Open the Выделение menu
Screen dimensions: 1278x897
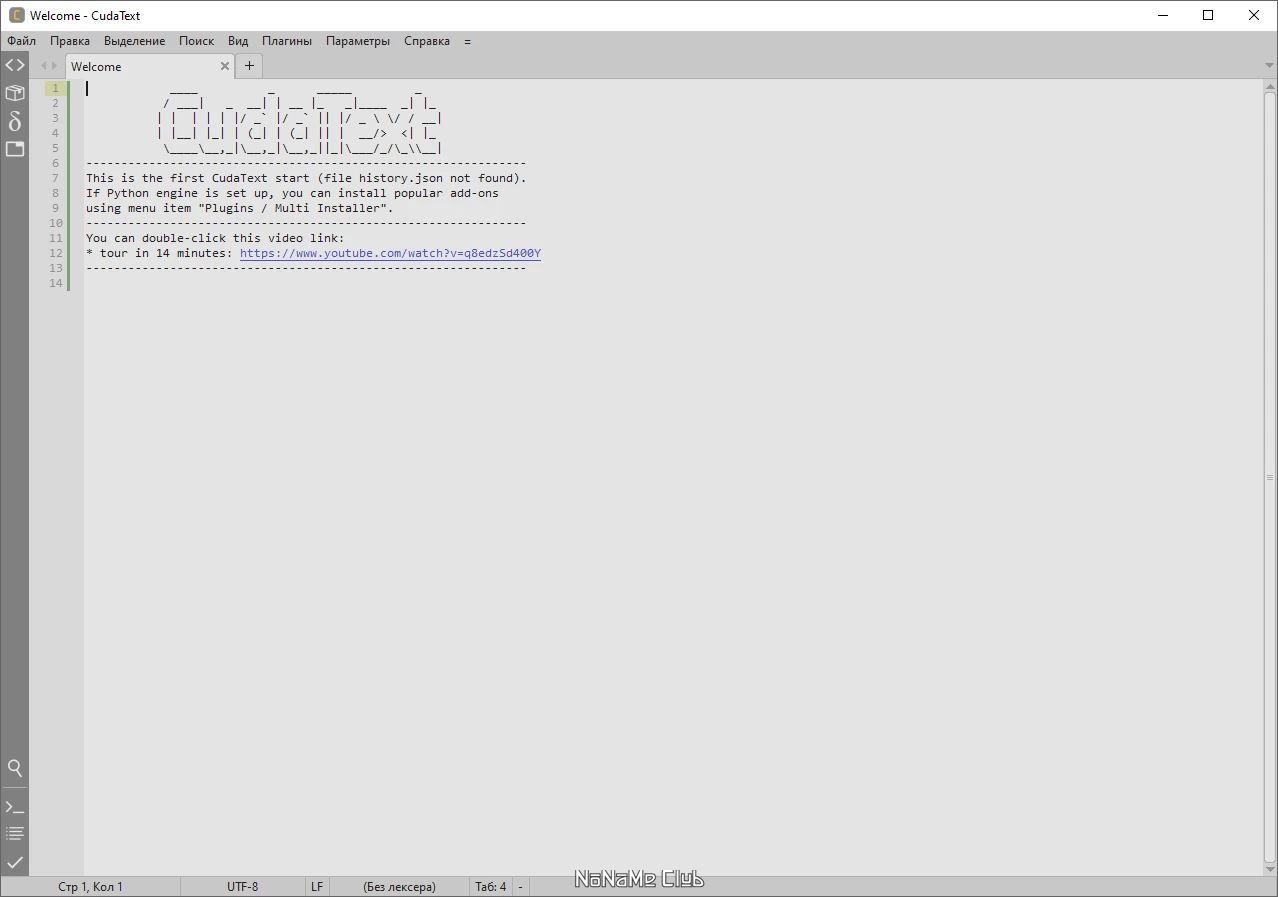click(x=134, y=41)
